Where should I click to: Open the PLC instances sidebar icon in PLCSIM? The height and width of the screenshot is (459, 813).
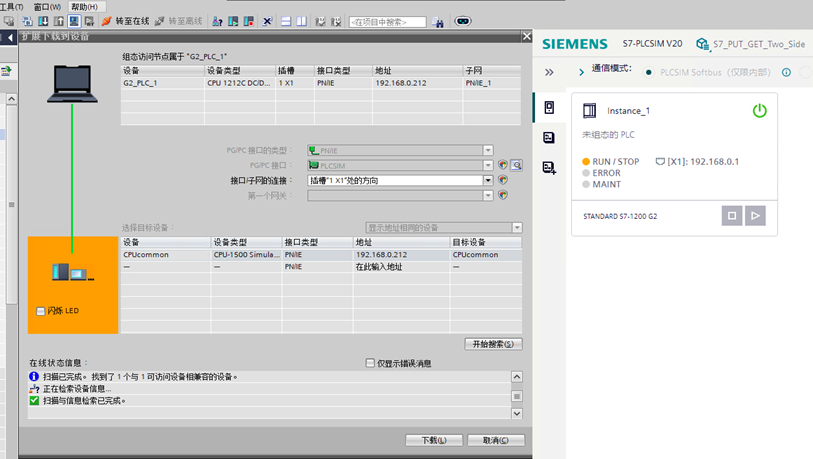pos(549,108)
